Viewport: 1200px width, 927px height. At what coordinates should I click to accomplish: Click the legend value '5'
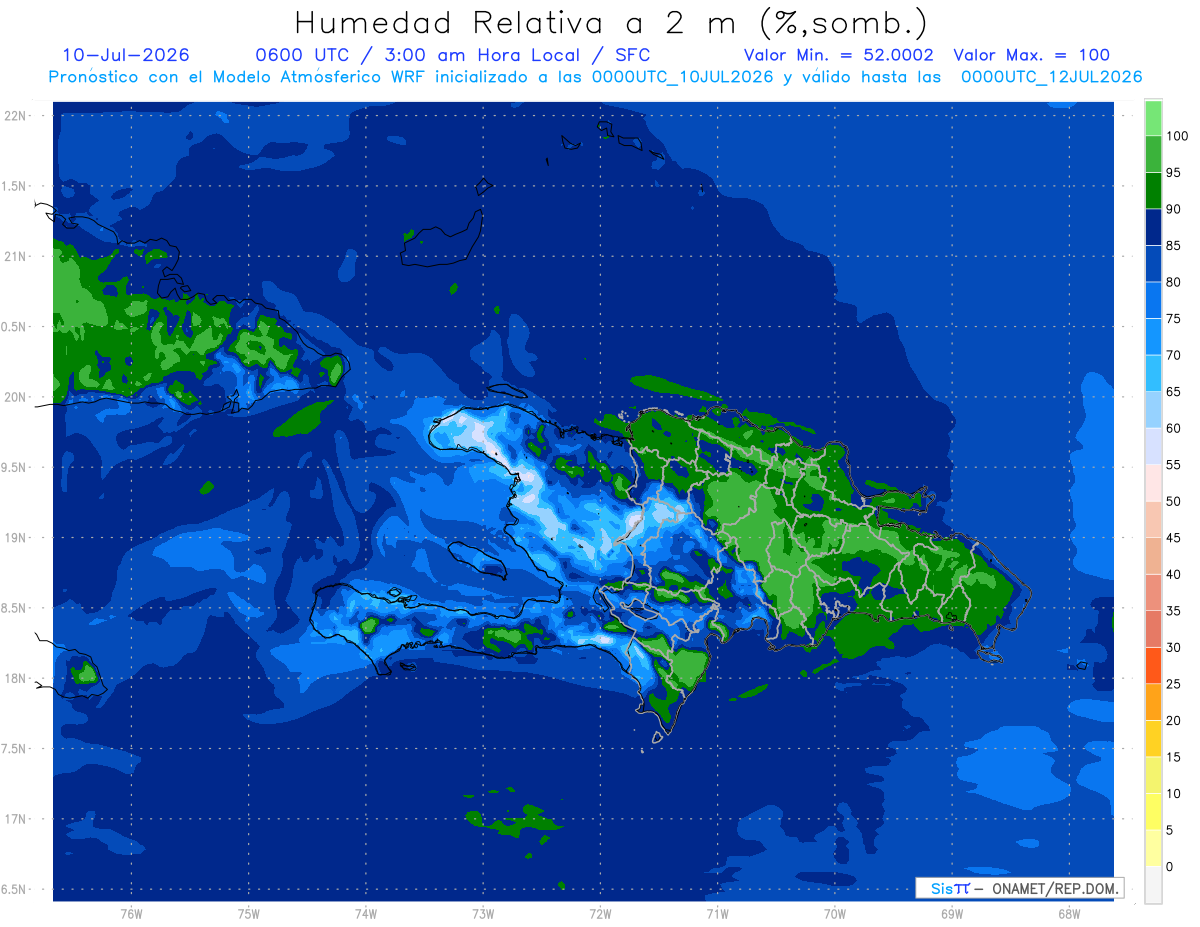coord(1170,830)
